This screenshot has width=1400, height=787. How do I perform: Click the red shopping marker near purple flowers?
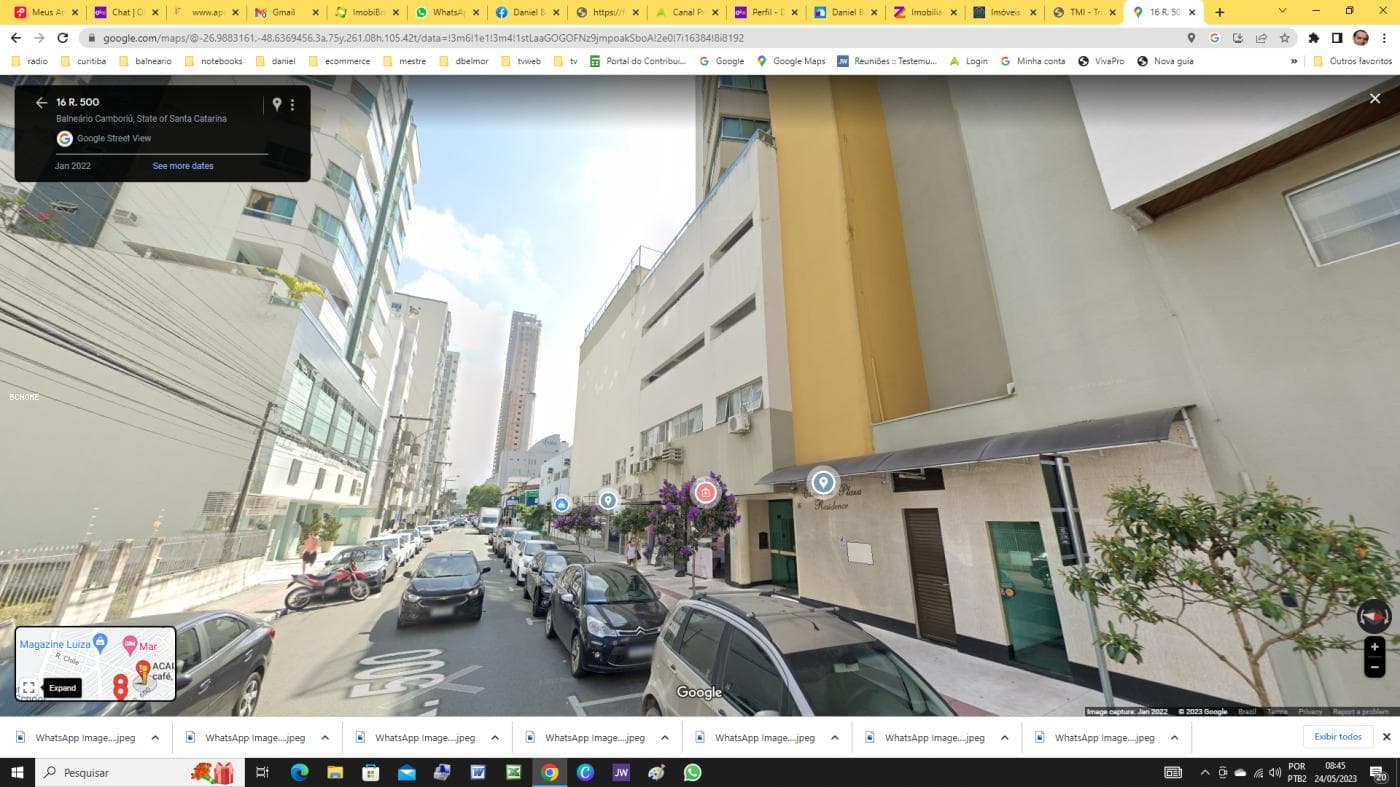706,492
